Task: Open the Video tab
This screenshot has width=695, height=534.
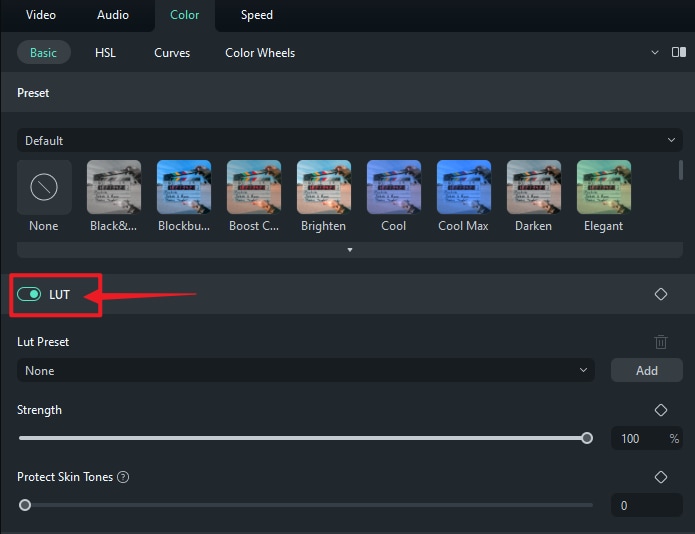Action: (41, 15)
